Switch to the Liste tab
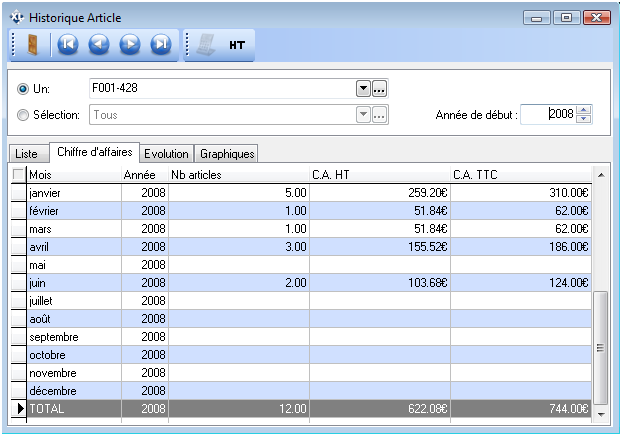622x436 pixels. tap(27, 154)
